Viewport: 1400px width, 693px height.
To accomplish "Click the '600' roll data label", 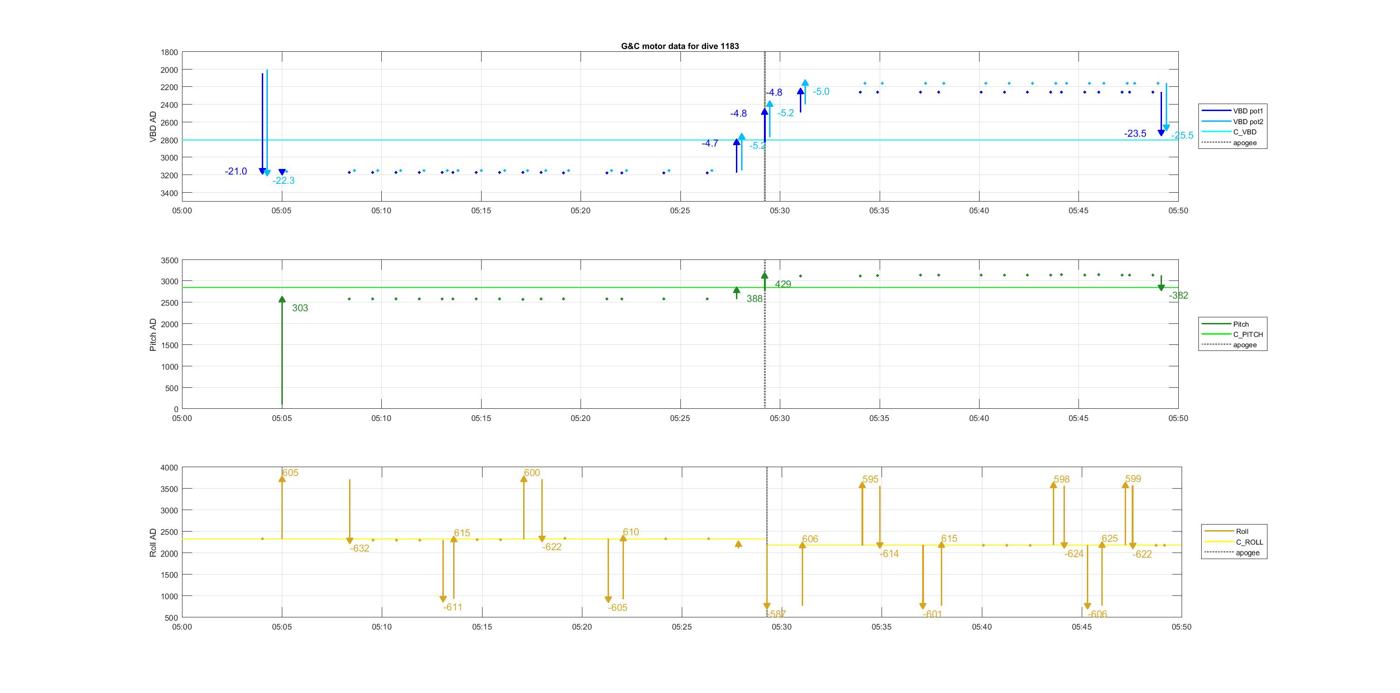I will [x=532, y=473].
